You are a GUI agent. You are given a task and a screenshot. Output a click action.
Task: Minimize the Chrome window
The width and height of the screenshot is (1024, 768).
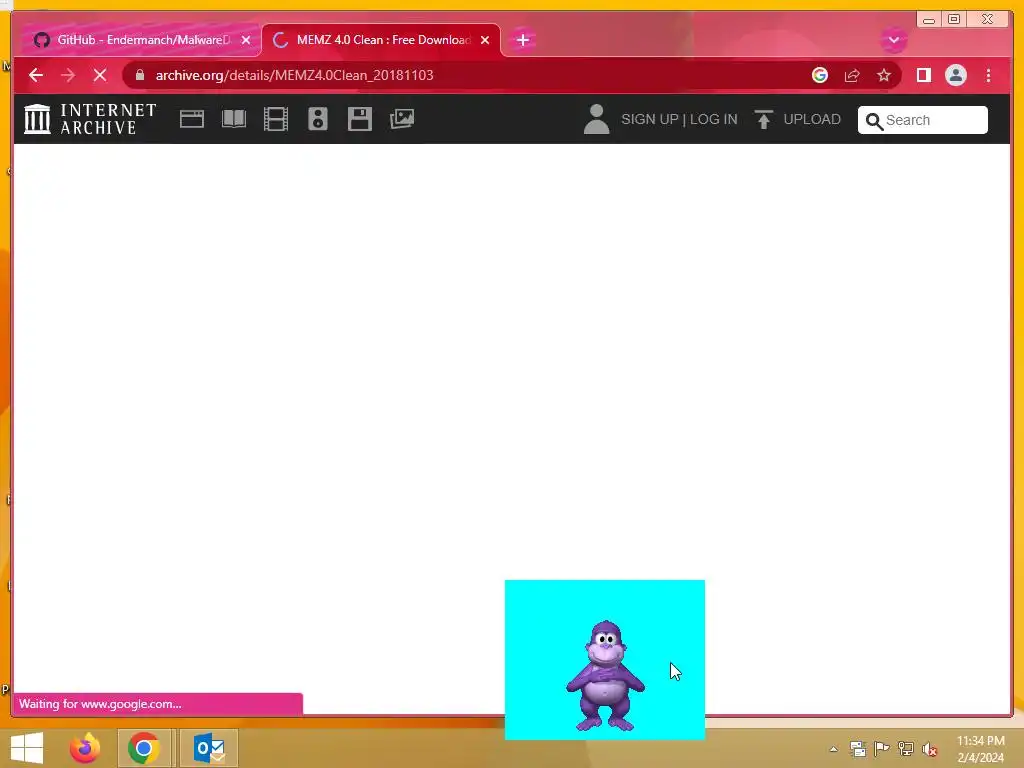click(929, 19)
